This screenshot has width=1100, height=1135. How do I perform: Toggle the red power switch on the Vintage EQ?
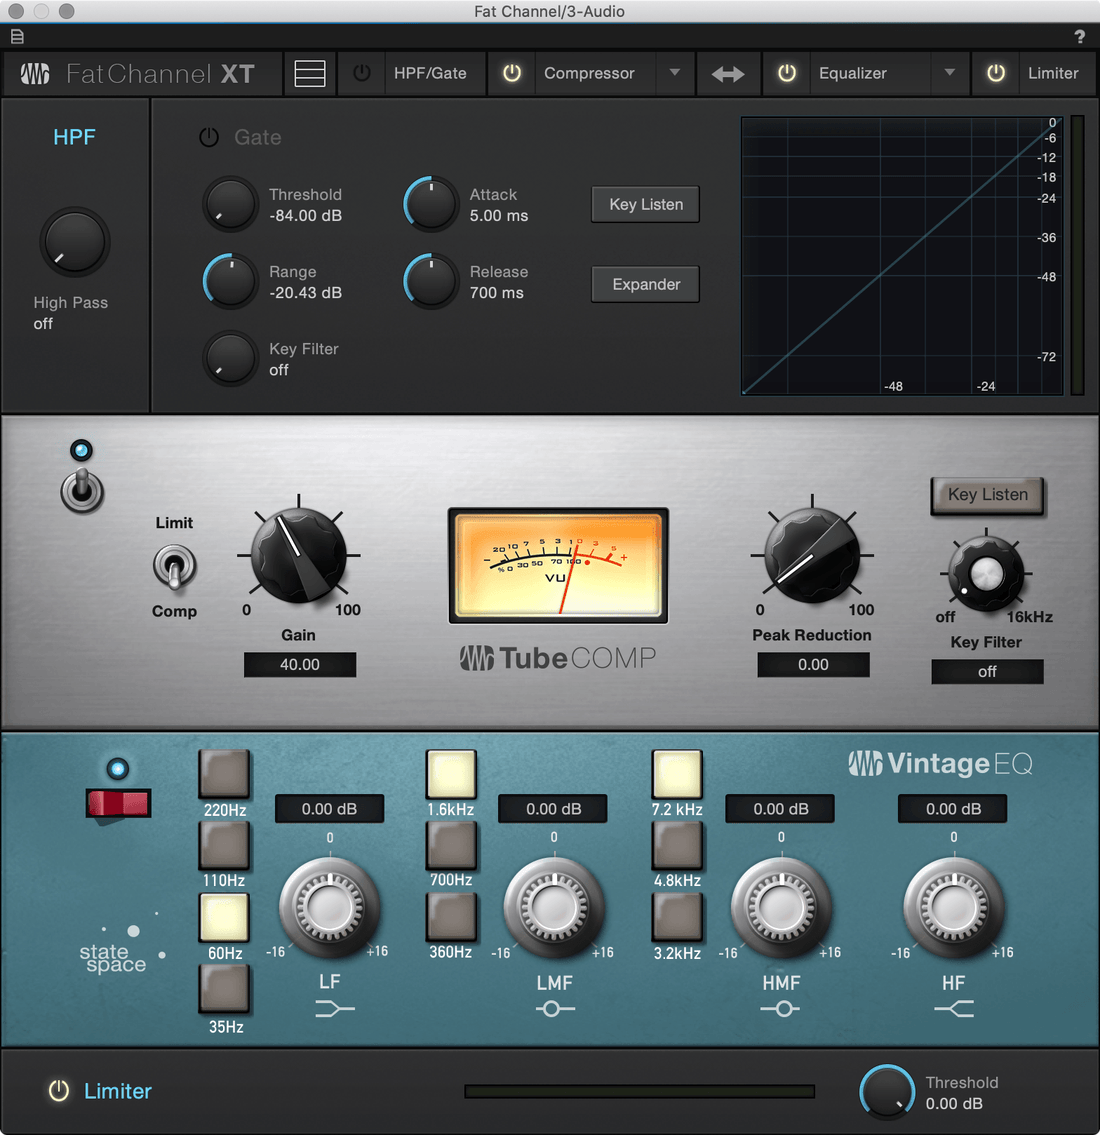tap(118, 803)
